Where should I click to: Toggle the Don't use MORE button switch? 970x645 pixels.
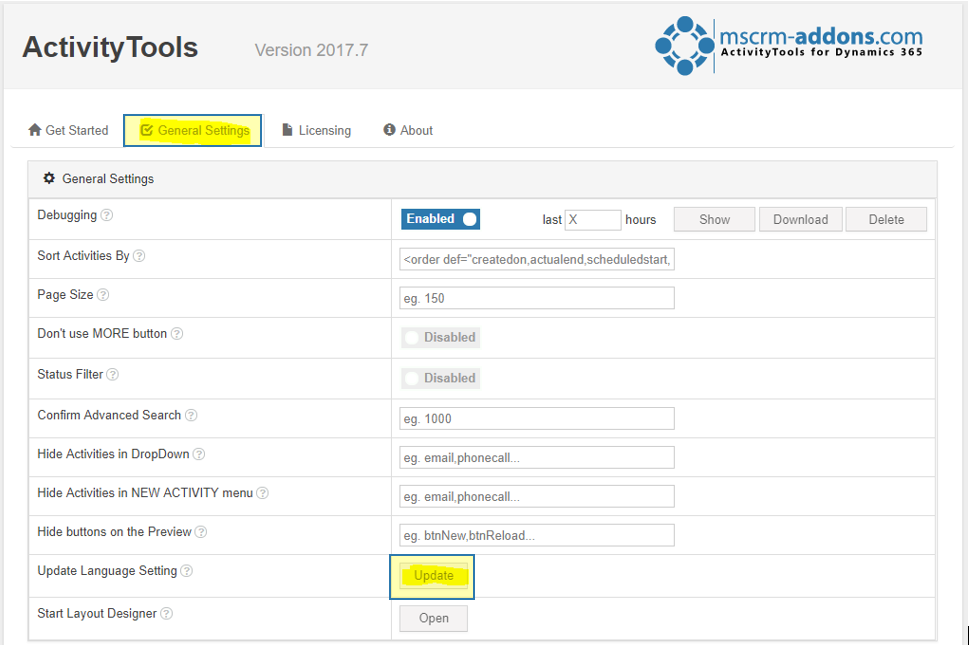tap(440, 338)
